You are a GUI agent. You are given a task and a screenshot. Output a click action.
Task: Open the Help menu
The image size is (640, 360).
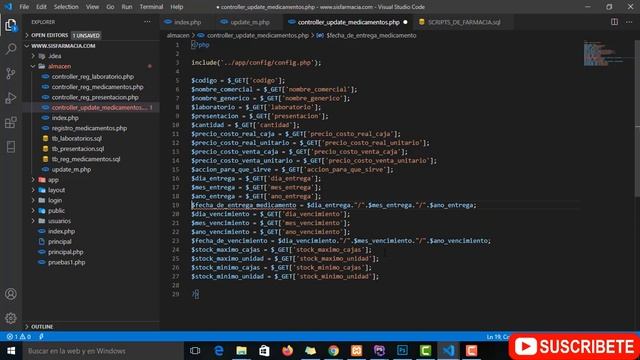tap(177, 7)
